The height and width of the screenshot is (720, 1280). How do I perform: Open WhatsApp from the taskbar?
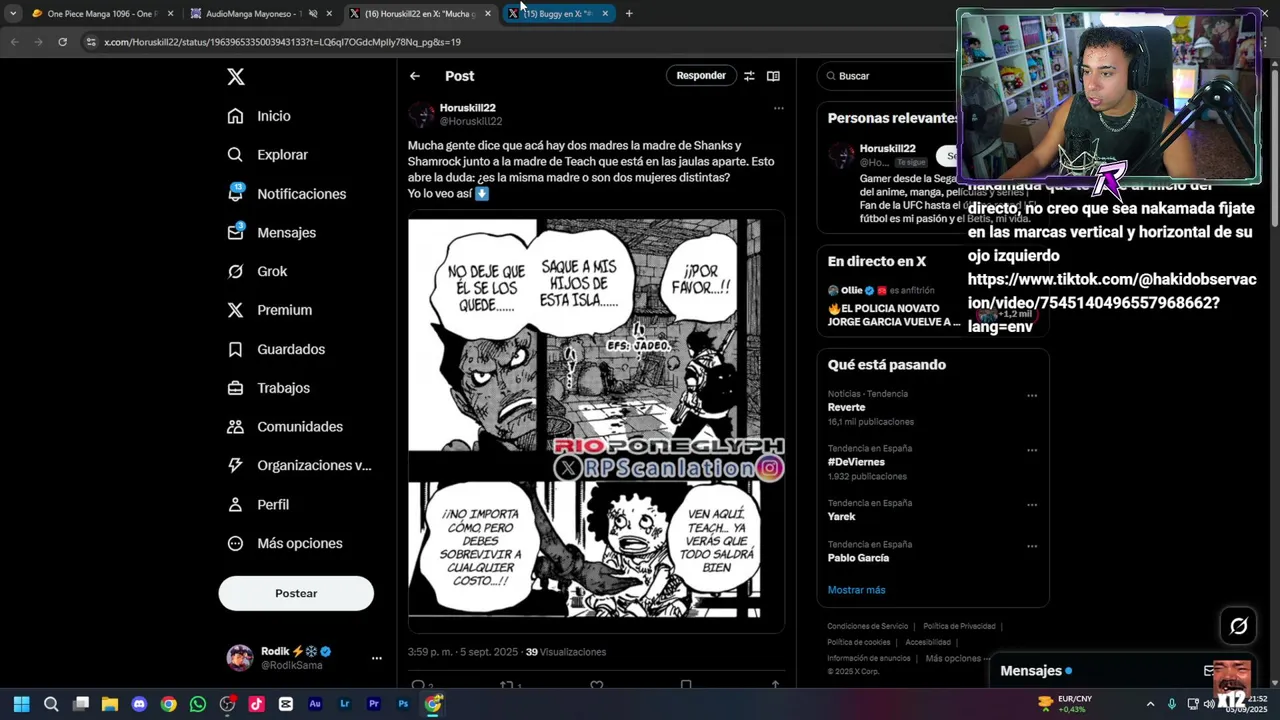tap(198, 704)
